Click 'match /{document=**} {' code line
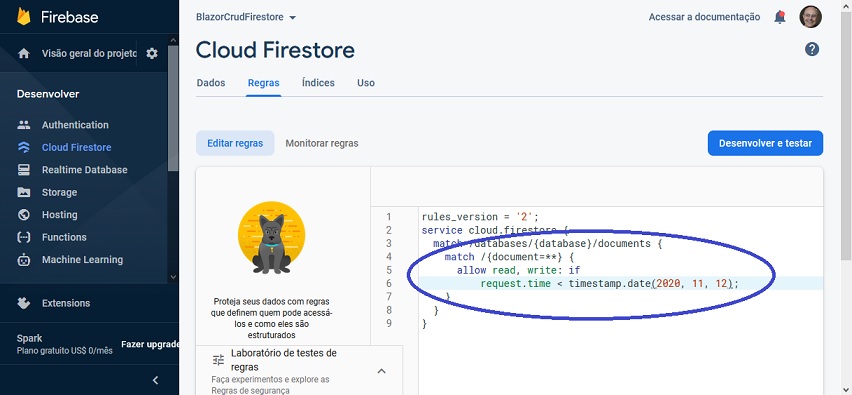 [x=509, y=256]
